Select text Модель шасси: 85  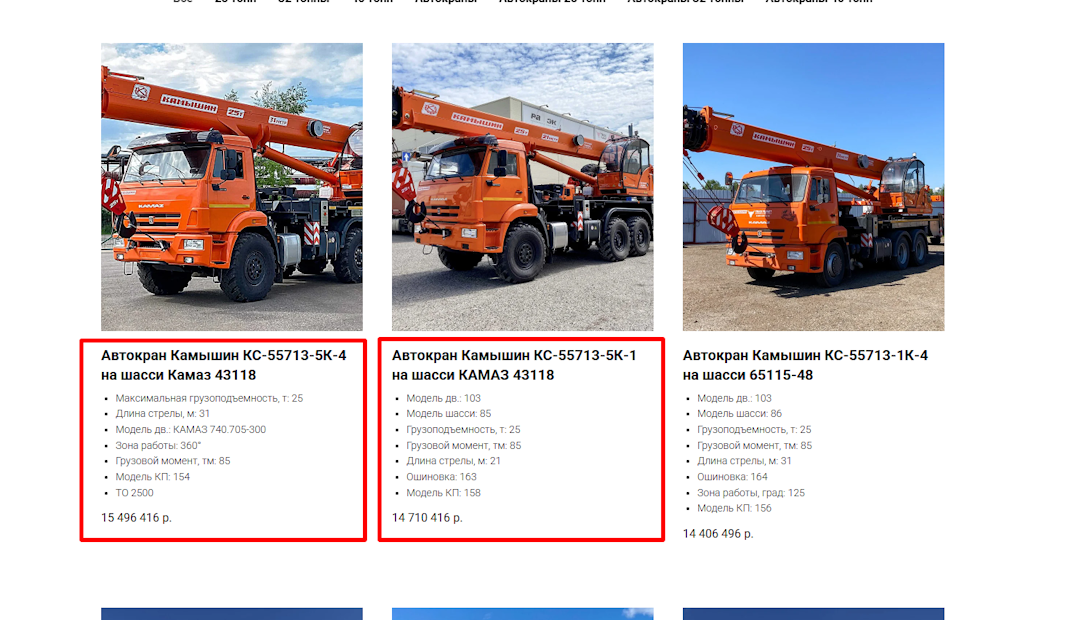point(449,414)
